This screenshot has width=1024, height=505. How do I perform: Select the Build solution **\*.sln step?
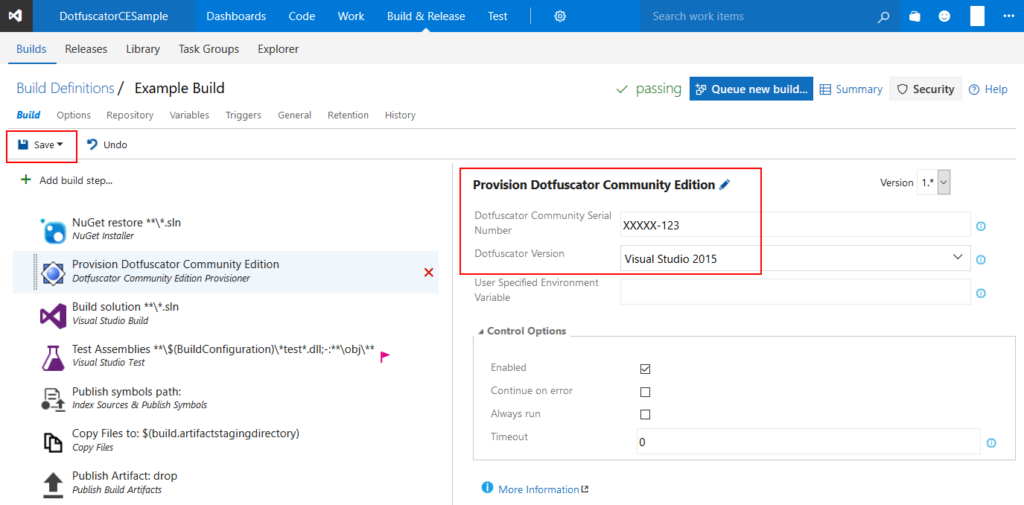(x=225, y=314)
